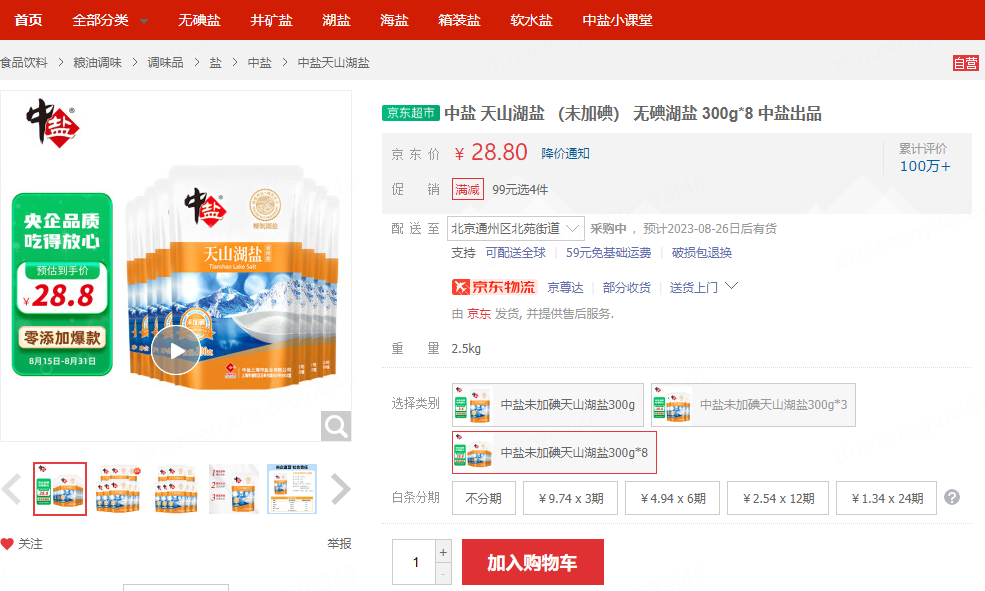
Task: Open the 海盐 category
Action: coord(394,20)
